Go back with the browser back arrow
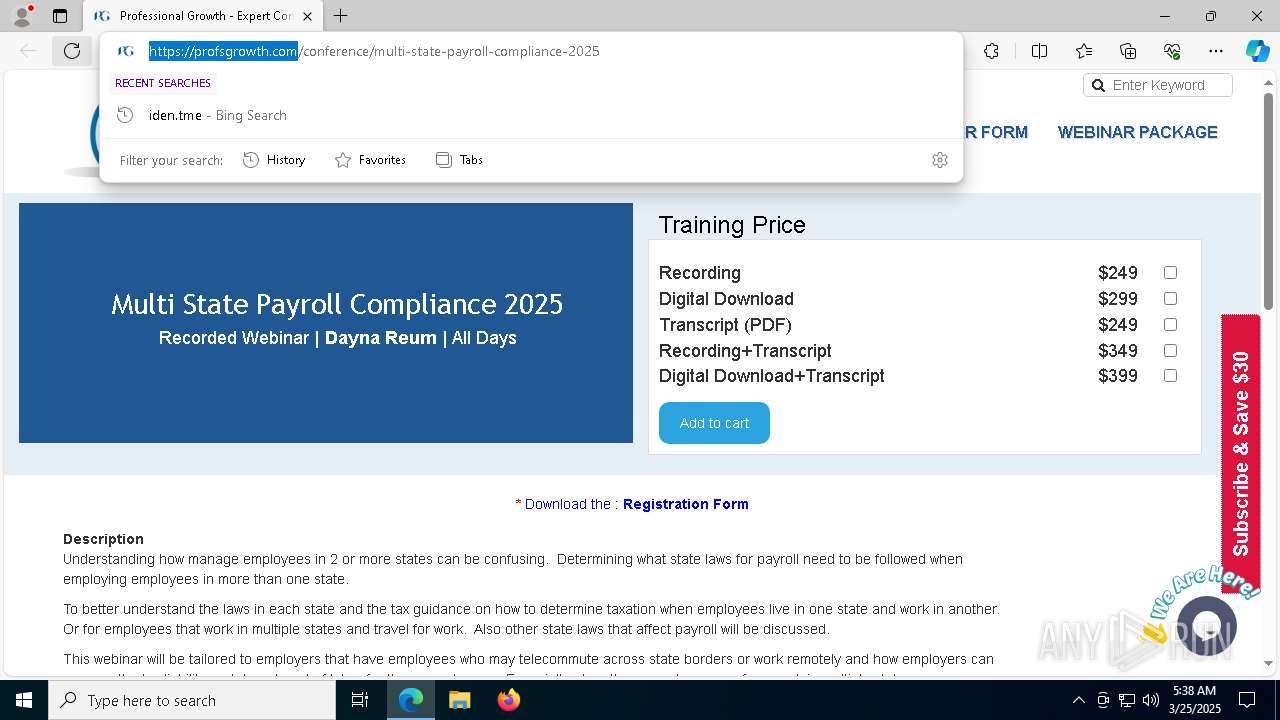The width and height of the screenshot is (1280, 720). pos(28,51)
